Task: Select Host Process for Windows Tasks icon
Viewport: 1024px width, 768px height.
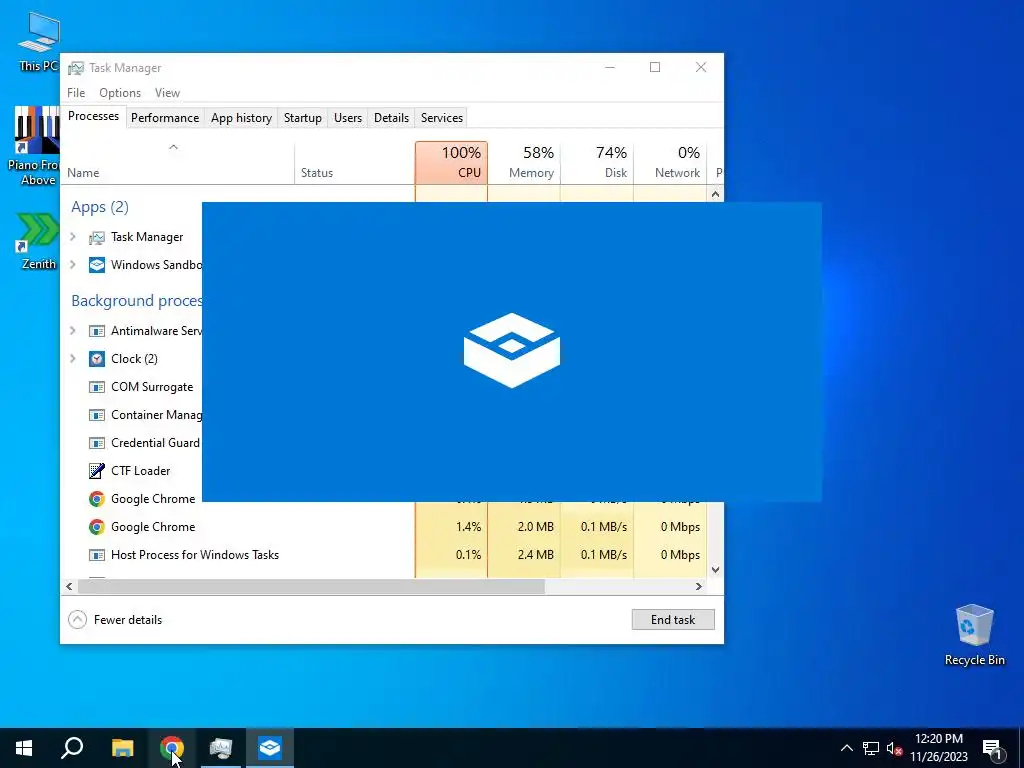Action: click(97, 555)
